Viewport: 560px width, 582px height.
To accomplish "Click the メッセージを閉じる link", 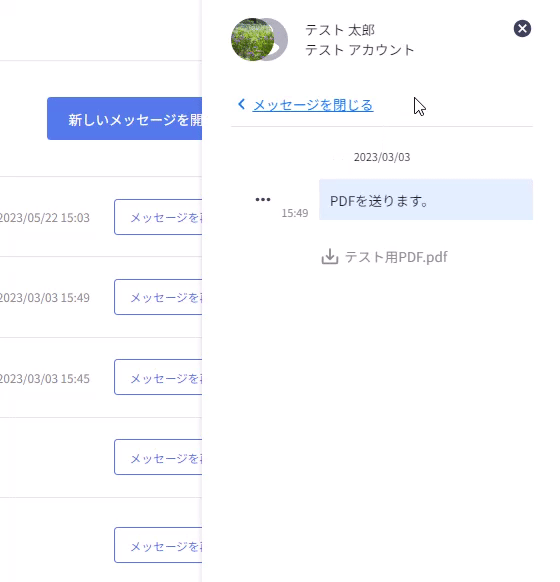I will coord(313,105).
